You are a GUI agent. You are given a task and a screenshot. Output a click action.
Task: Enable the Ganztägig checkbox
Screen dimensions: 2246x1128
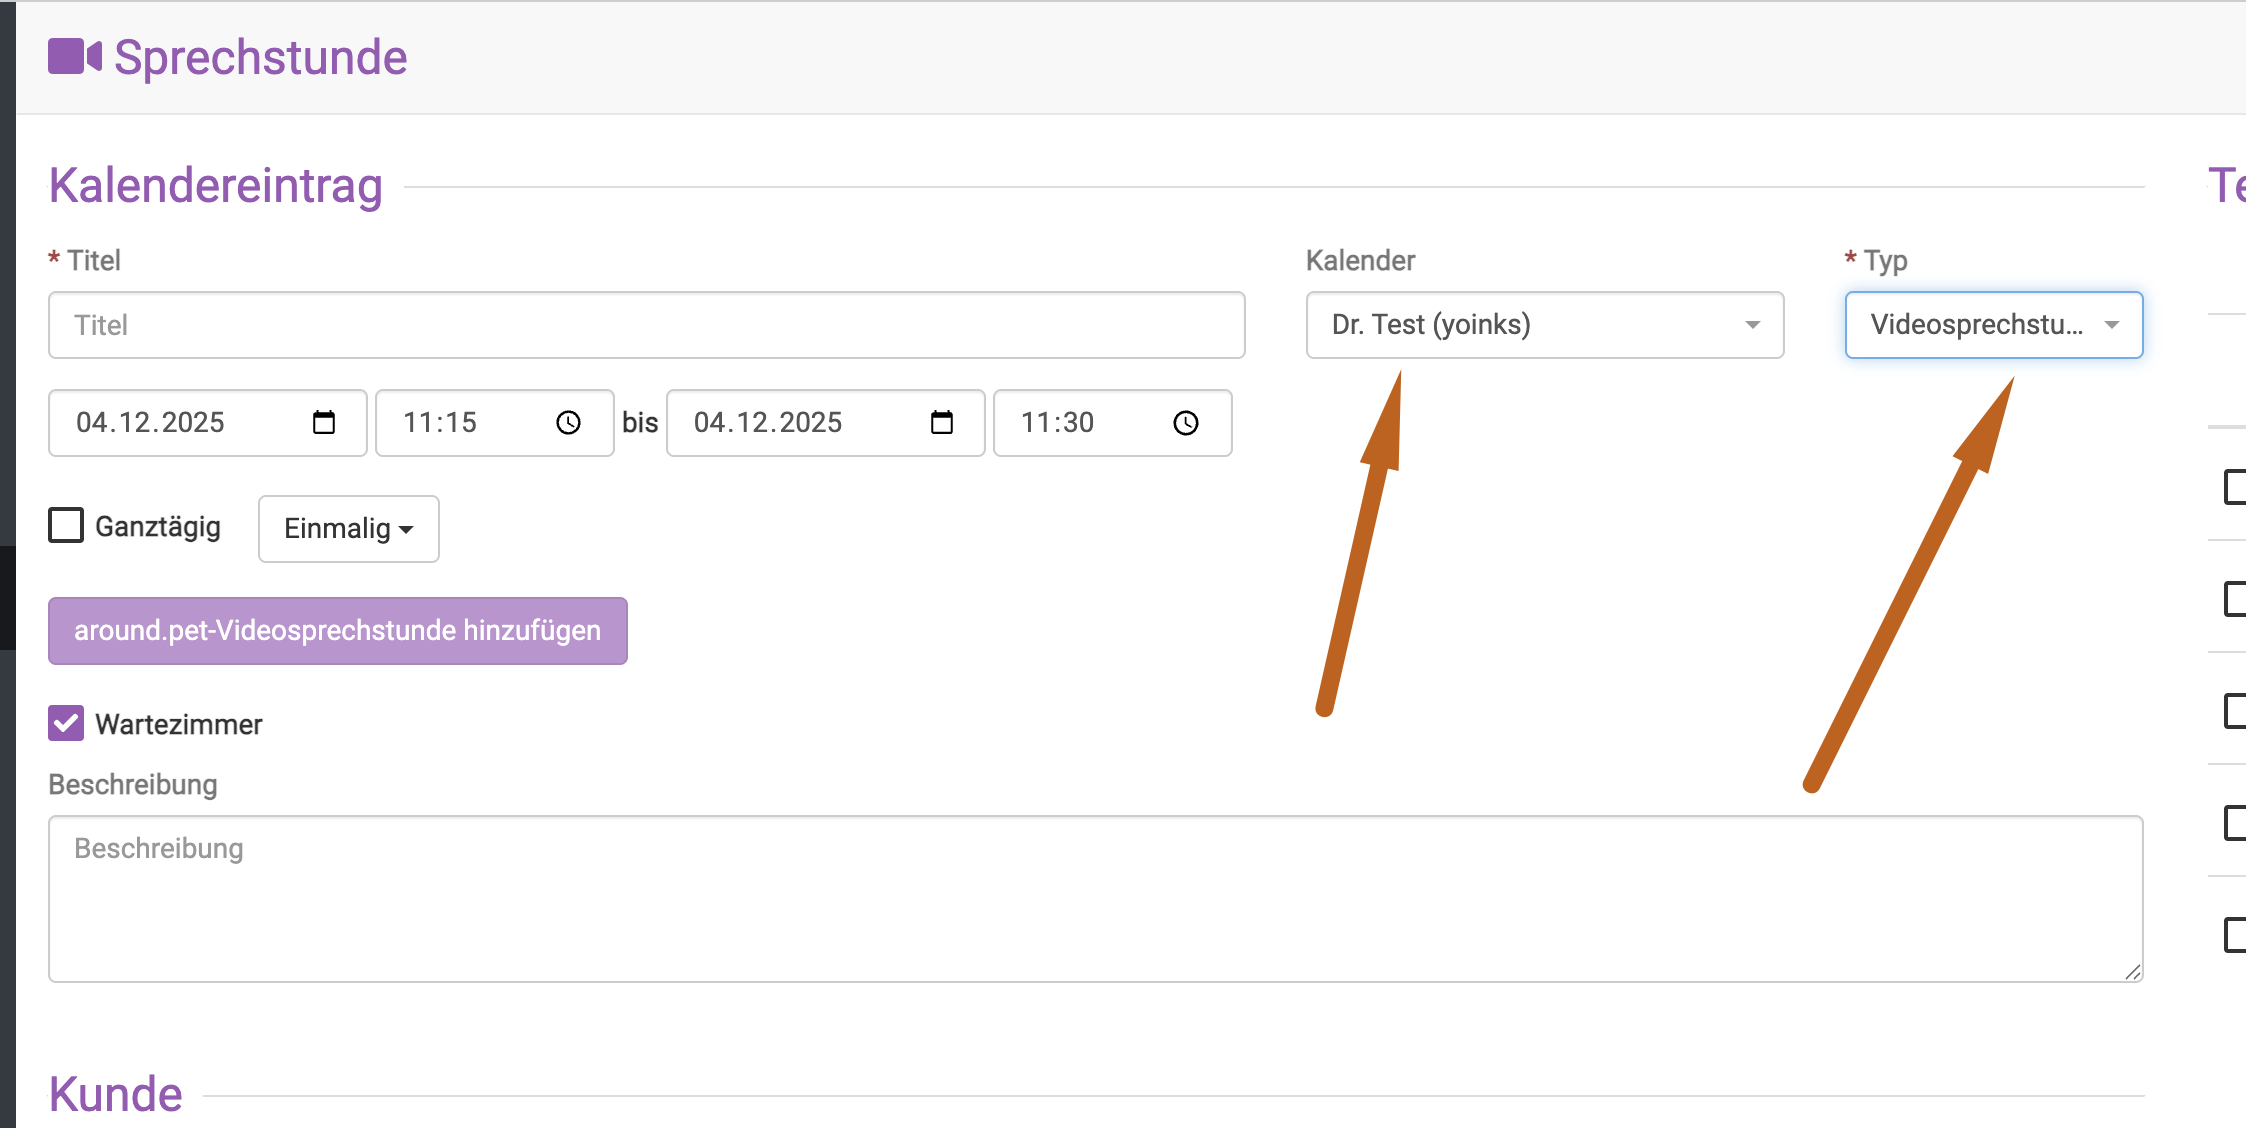(x=66, y=525)
